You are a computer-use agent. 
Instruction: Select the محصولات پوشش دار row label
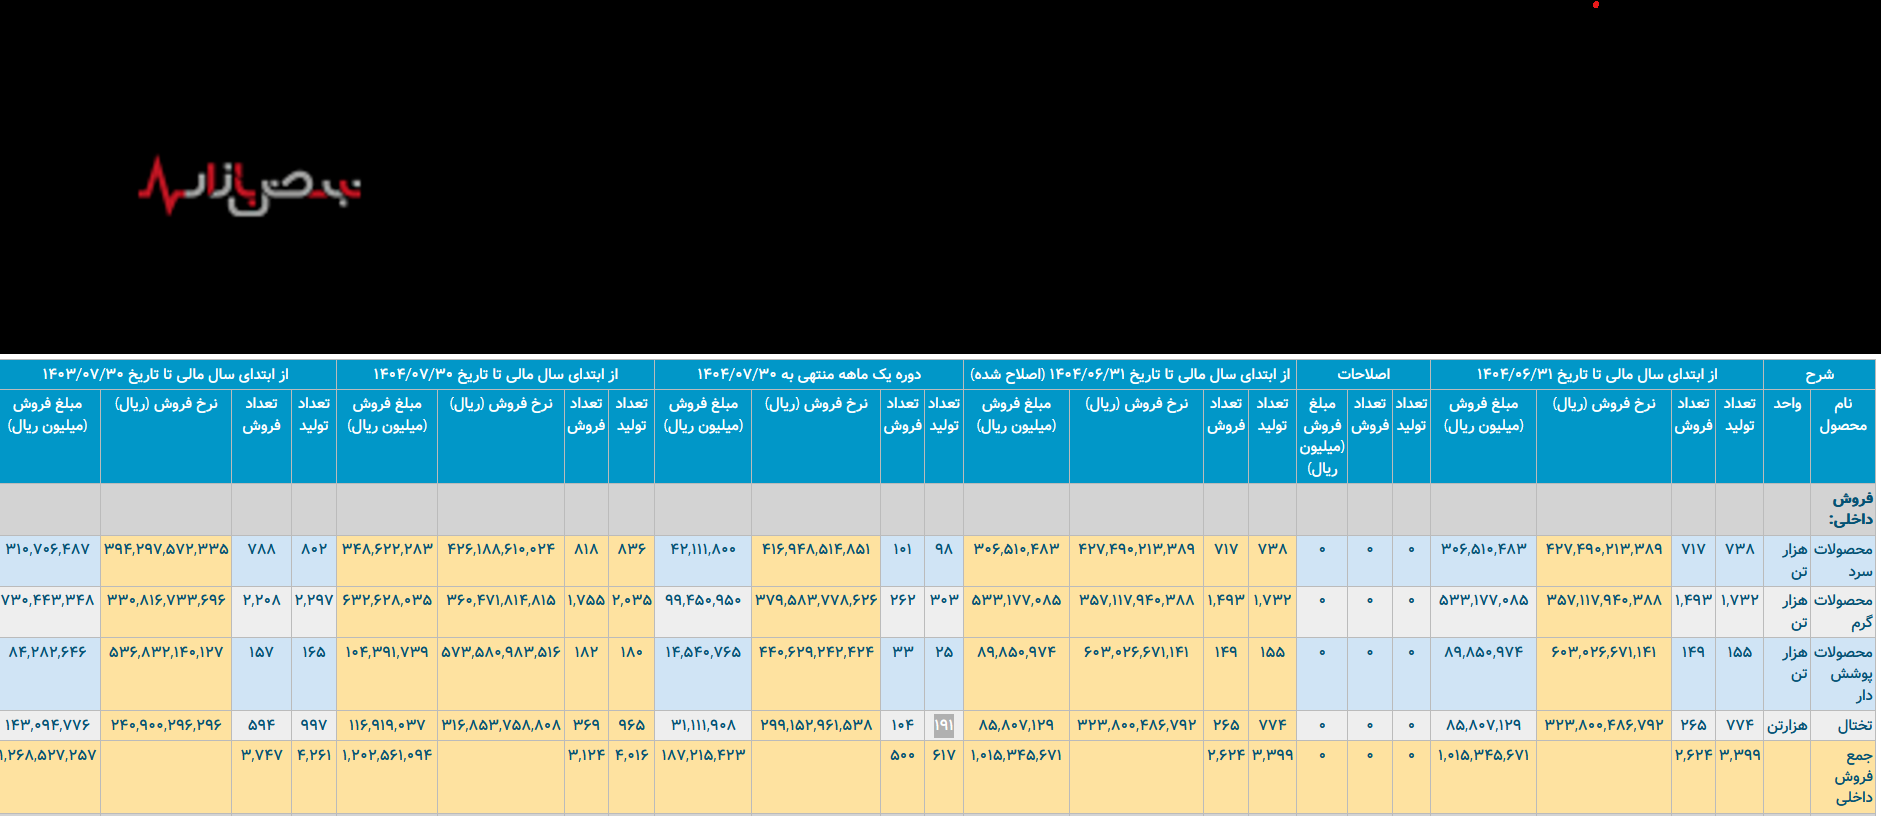point(1843,673)
